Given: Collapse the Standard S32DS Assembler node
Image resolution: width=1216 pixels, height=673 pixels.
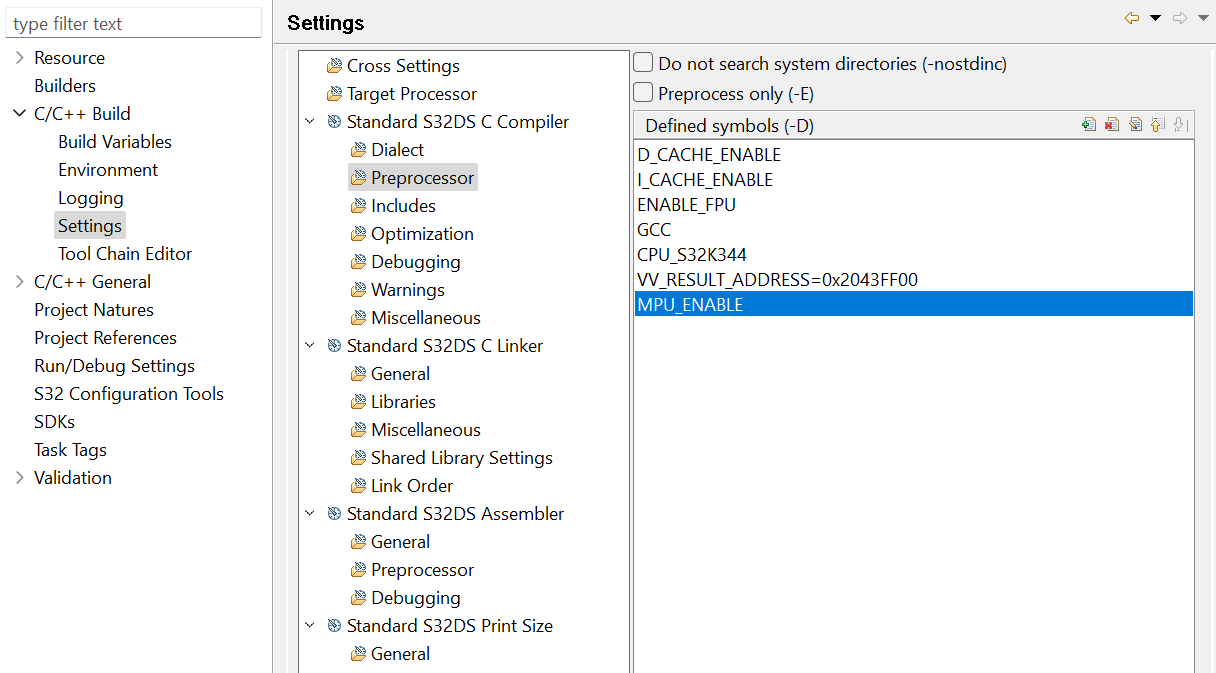Looking at the screenshot, I should coord(310,514).
